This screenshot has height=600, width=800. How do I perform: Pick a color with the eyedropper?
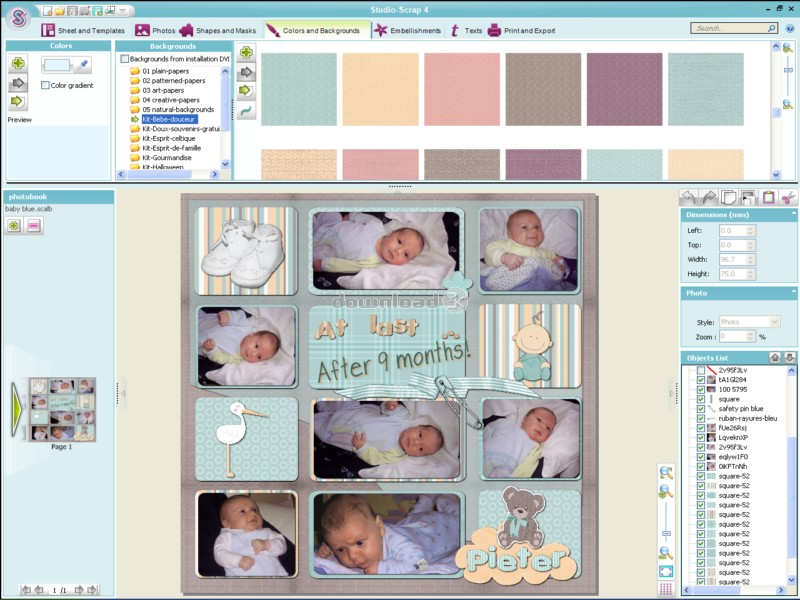[84, 65]
